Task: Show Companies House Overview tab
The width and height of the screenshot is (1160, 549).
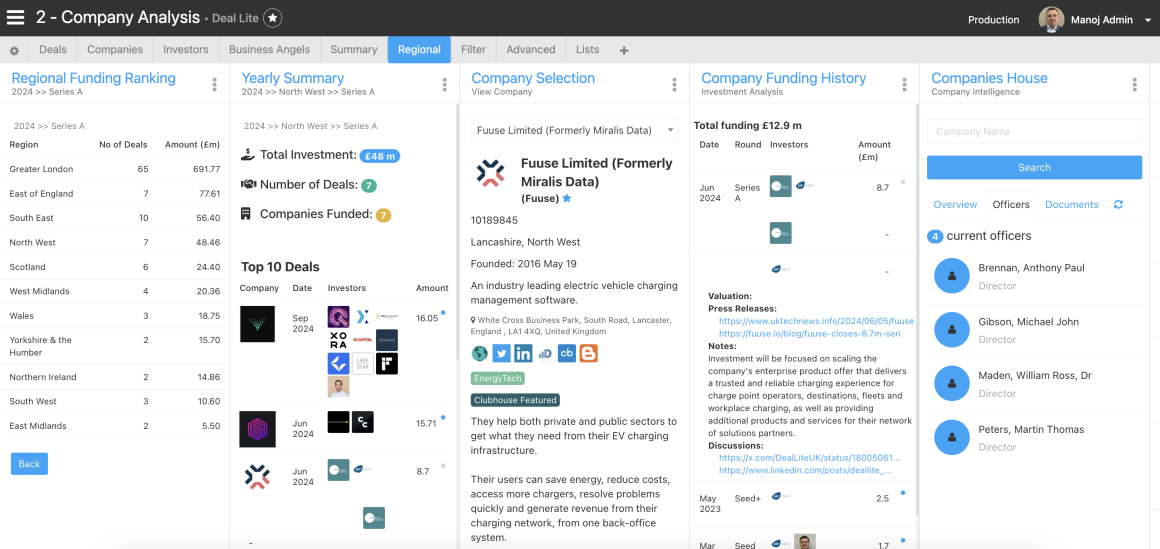Action: tap(955, 204)
